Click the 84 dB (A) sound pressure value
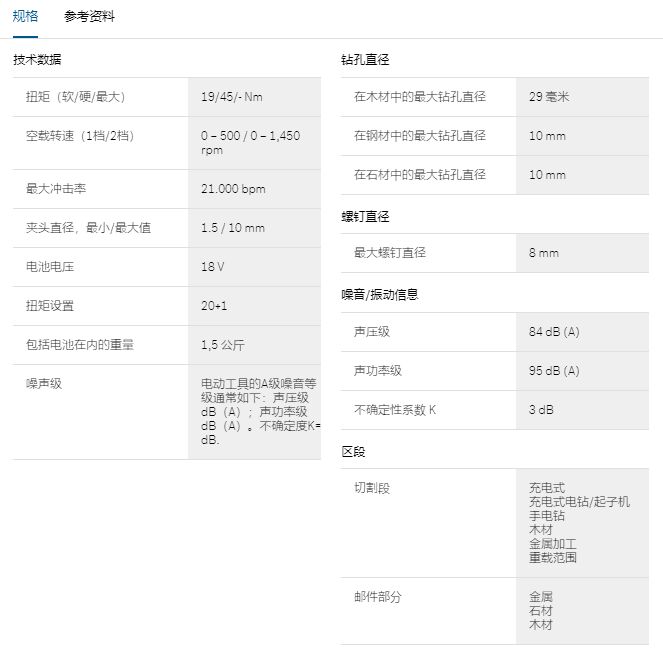663x654 pixels. click(x=554, y=332)
